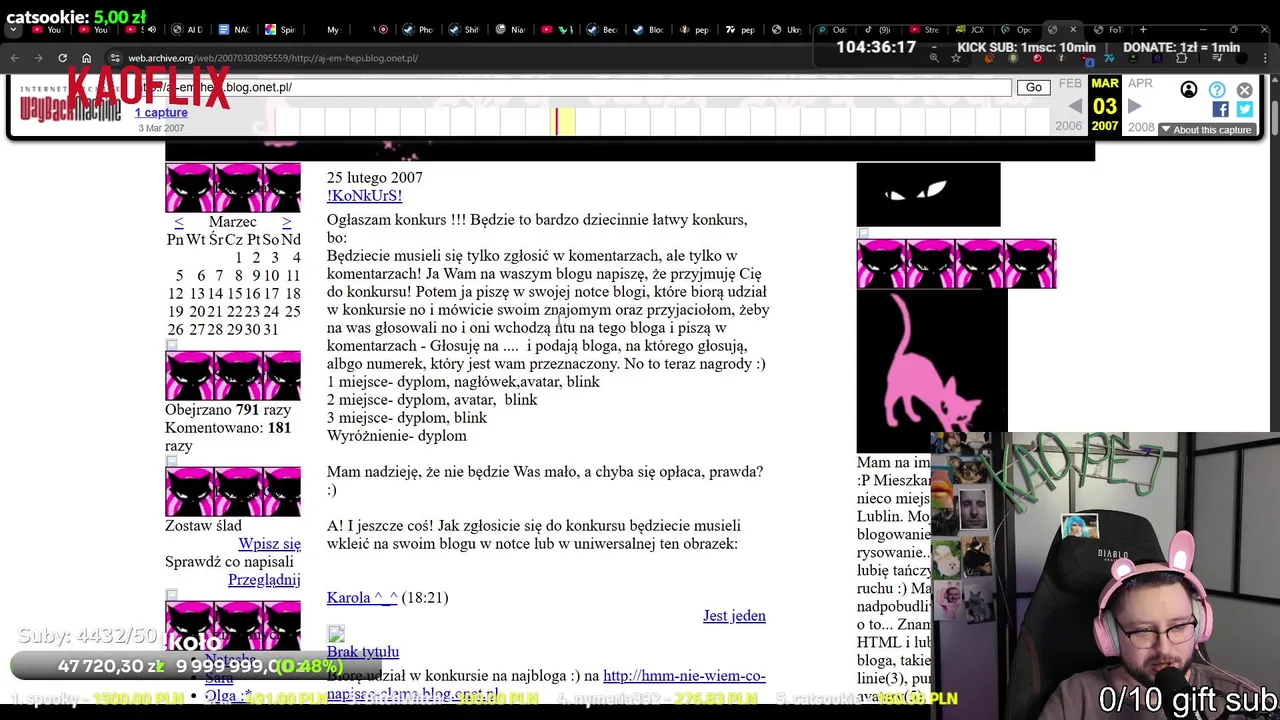Open the 'Wpisz się' link
The width and height of the screenshot is (1280, 720).
tap(269, 544)
